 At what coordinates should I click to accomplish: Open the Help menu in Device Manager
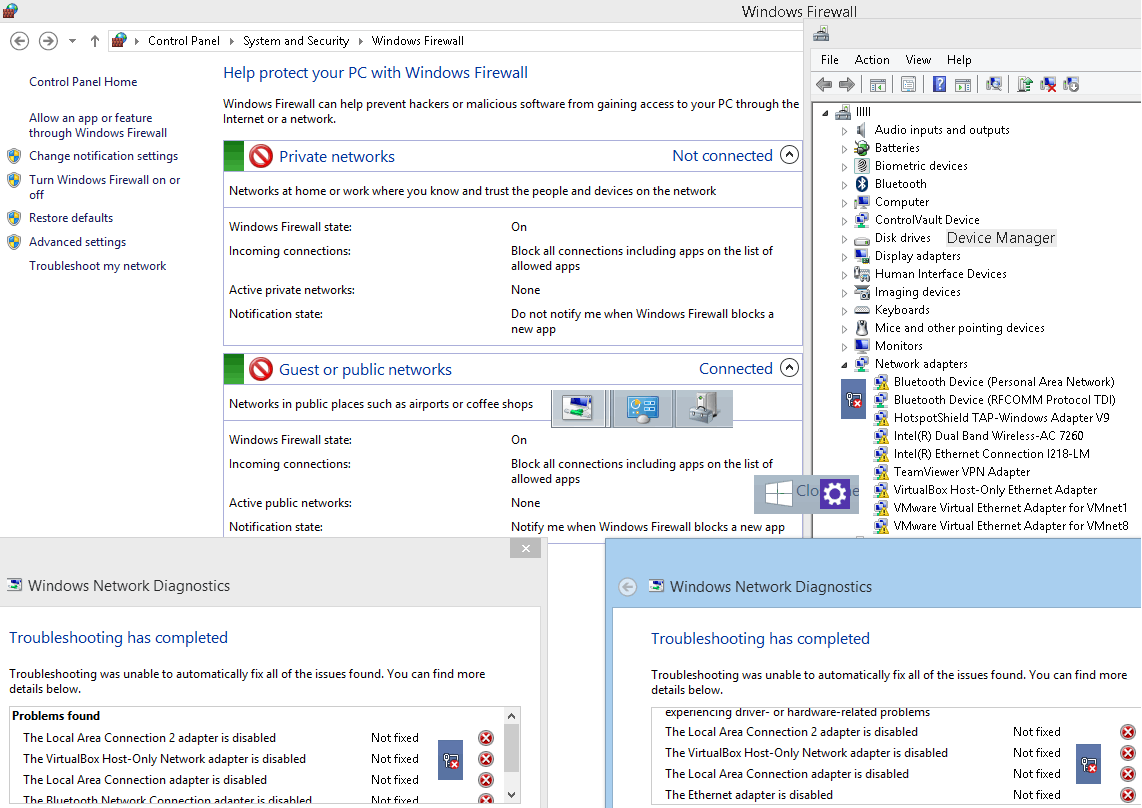pyautogui.click(x=958, y=60)
